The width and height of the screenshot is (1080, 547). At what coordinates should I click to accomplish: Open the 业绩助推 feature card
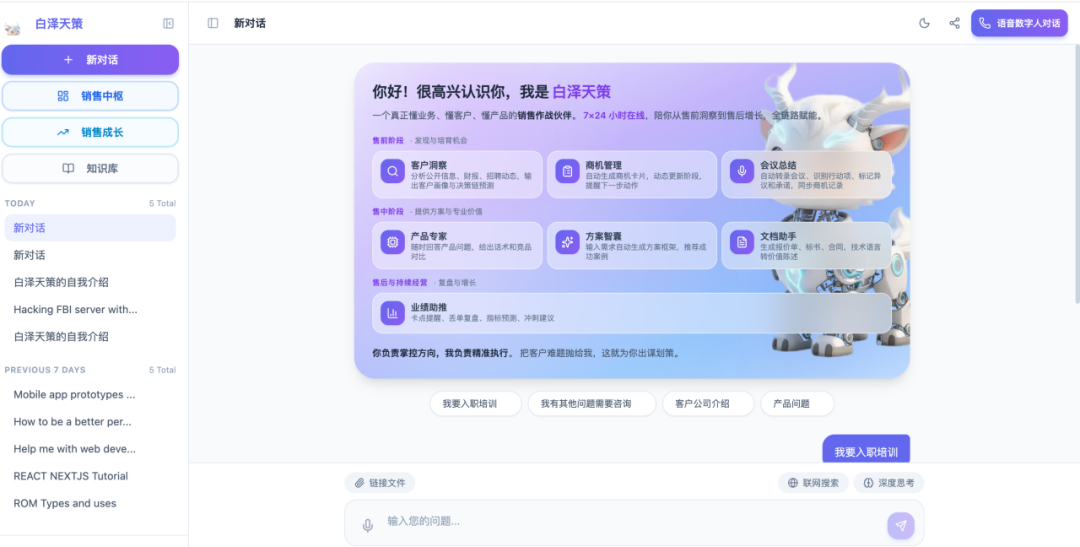click(x=632, y=313)
